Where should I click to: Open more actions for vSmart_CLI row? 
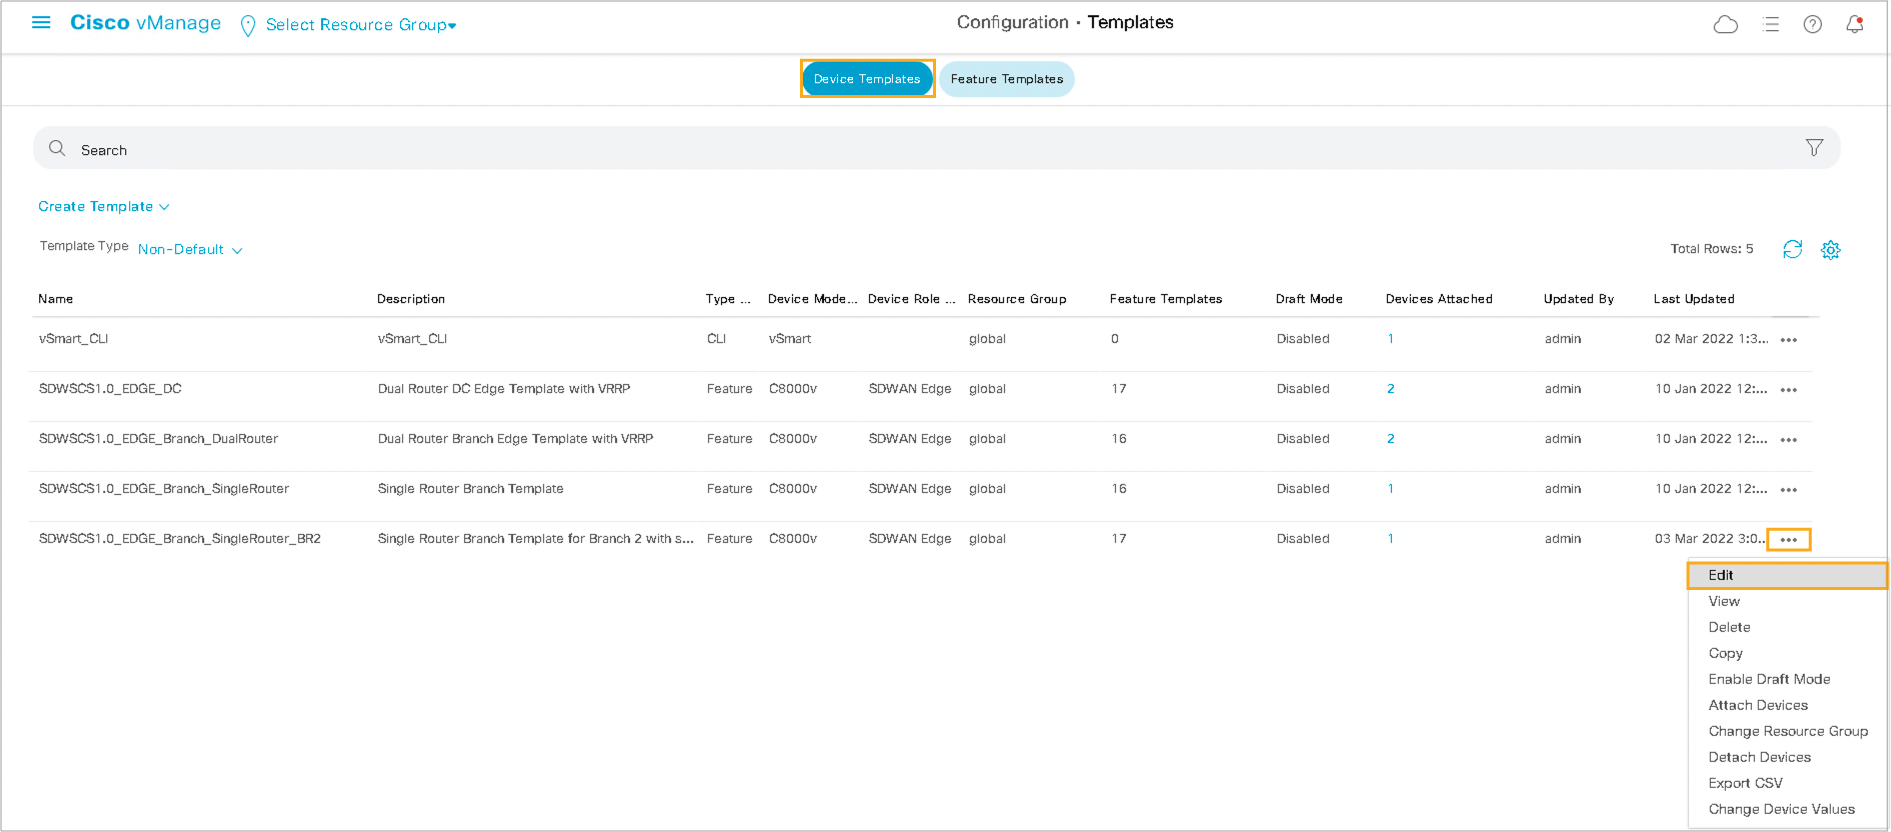pyautogui.click(x=1789, y=340)
